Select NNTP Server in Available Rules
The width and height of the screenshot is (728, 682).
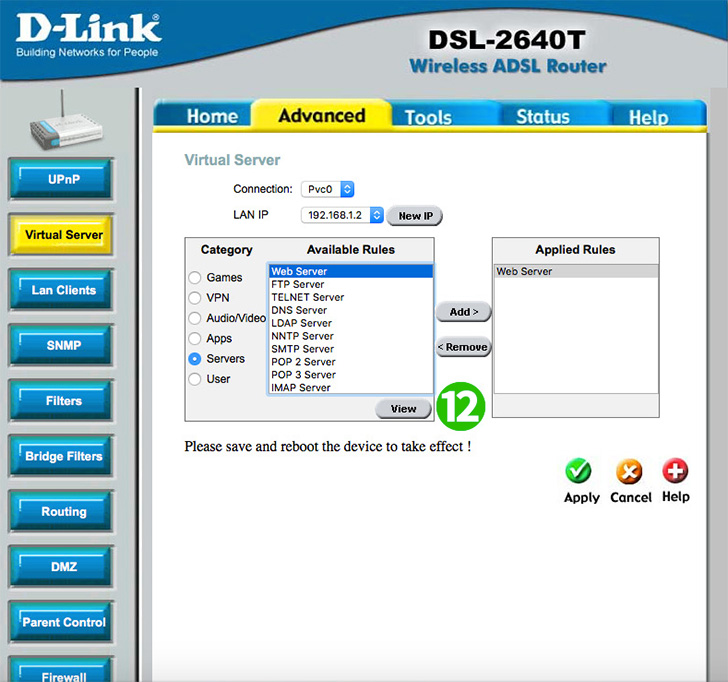tap(351, 336)
